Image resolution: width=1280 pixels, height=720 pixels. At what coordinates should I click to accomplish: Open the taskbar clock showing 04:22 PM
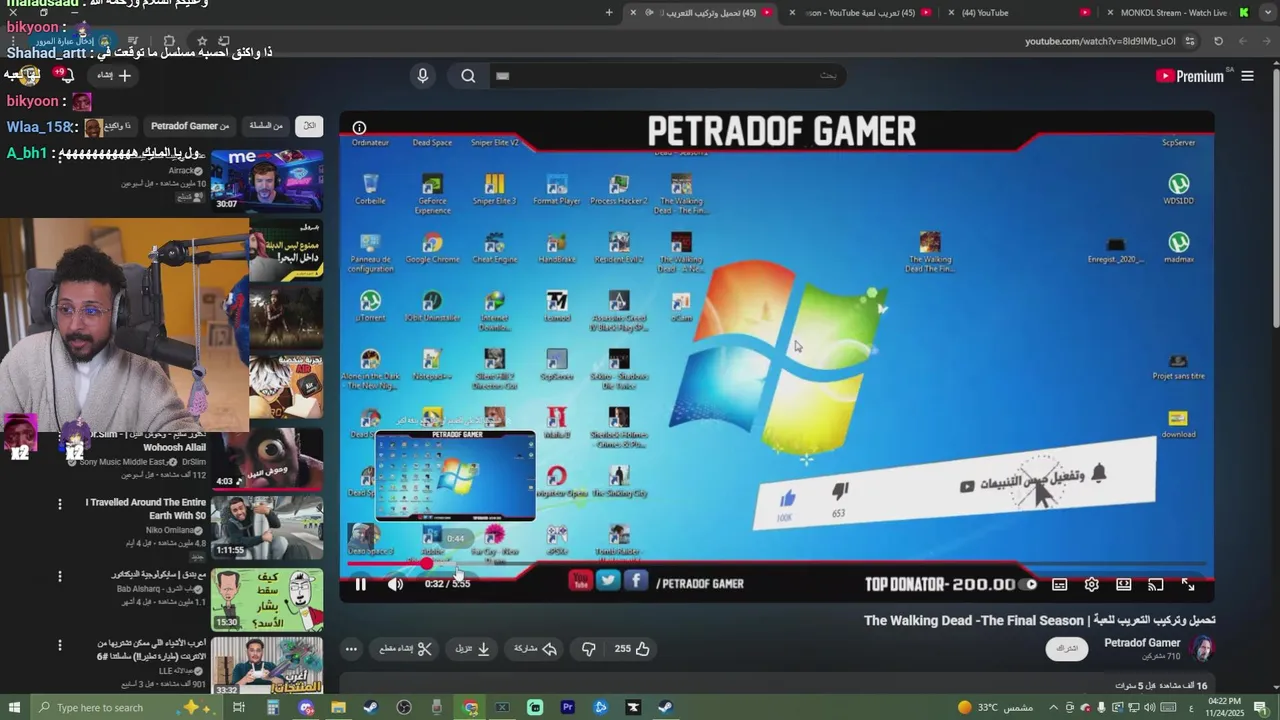pyautogui.click(x=1224, y=707)
